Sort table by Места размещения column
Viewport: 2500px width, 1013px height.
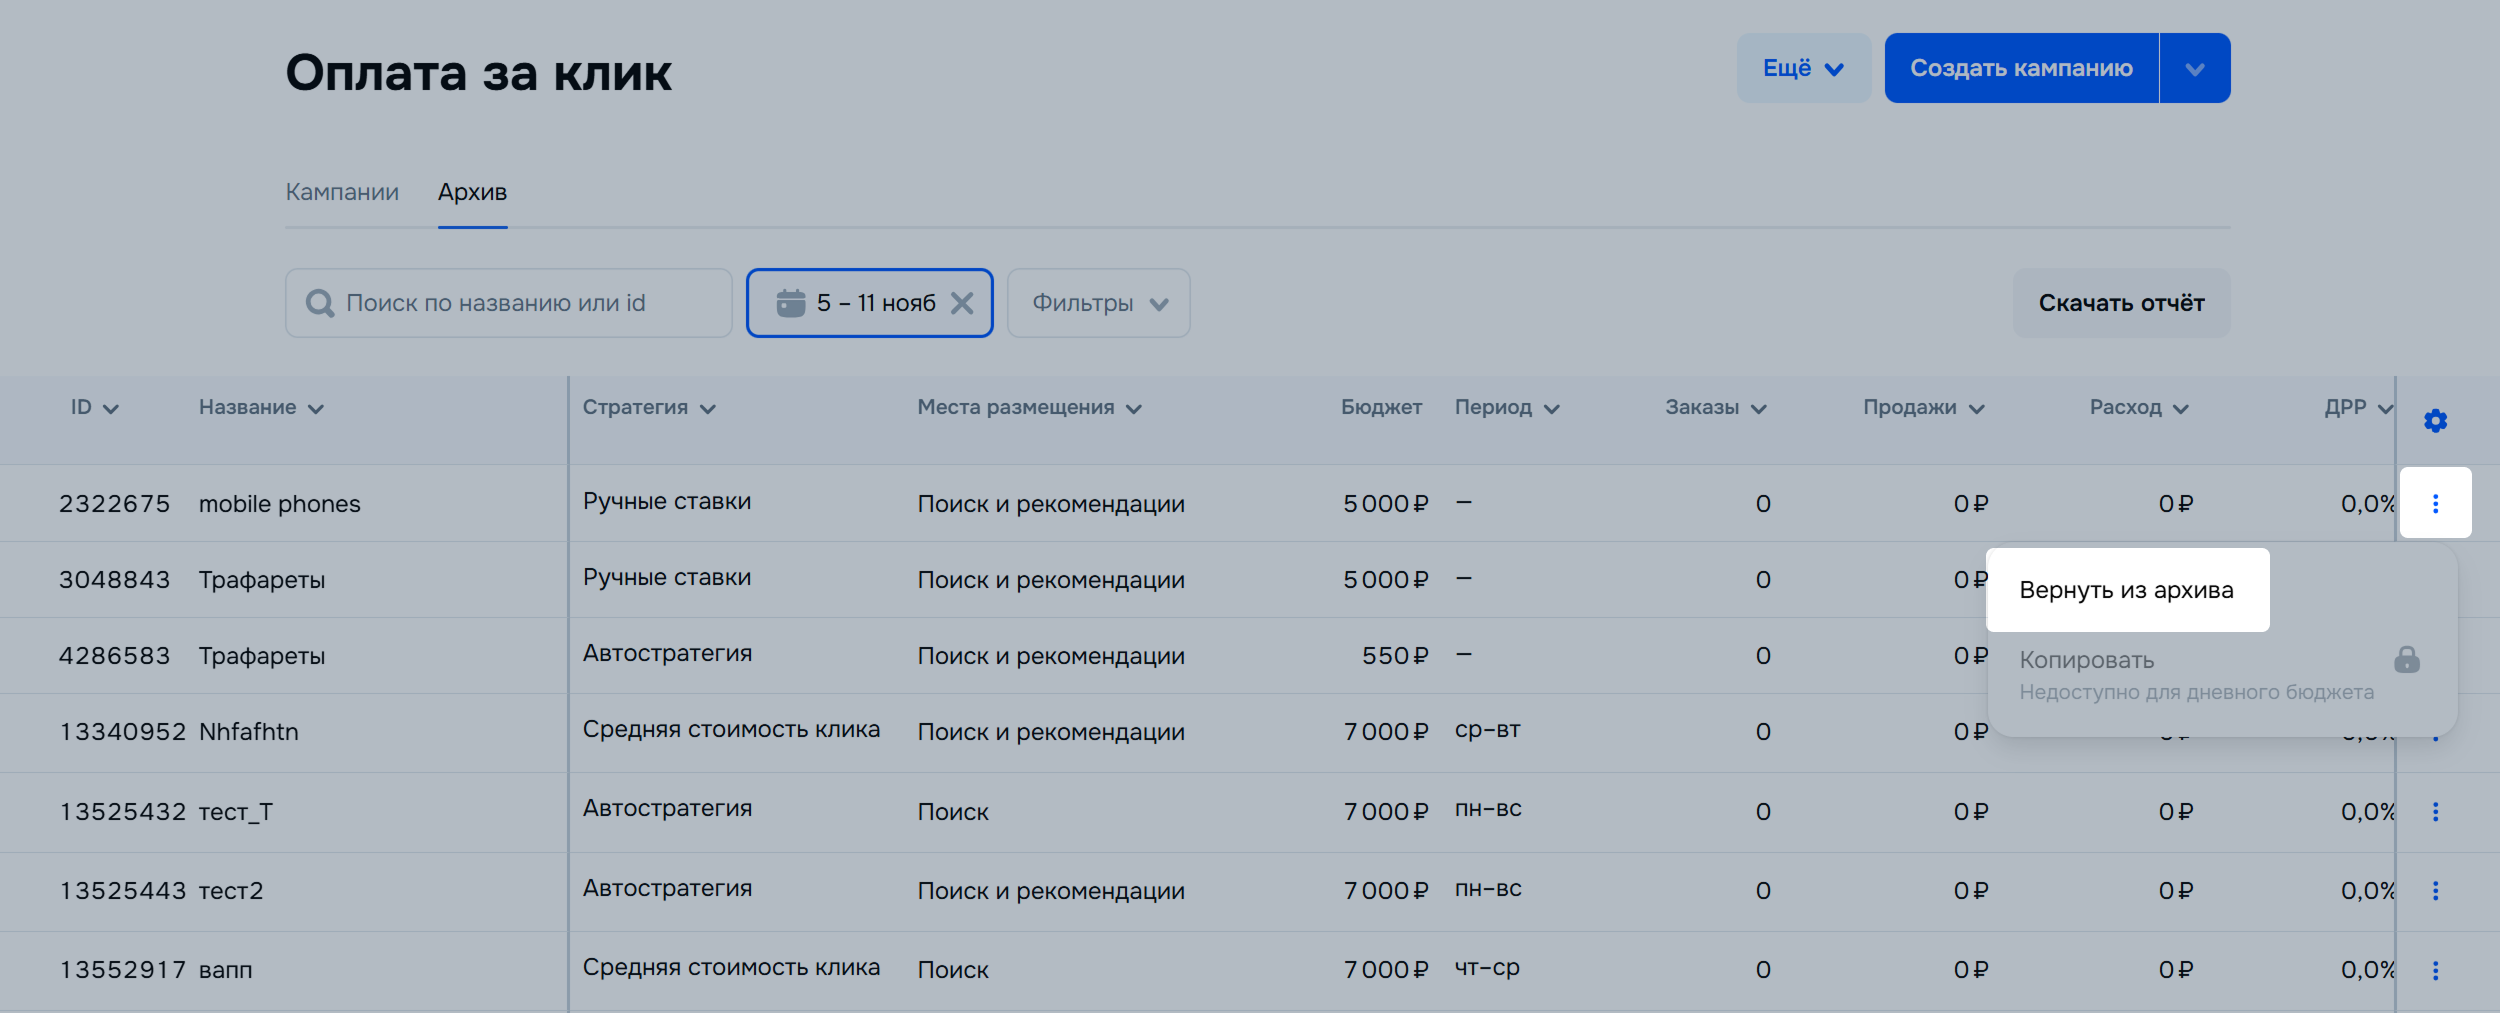1028,408
